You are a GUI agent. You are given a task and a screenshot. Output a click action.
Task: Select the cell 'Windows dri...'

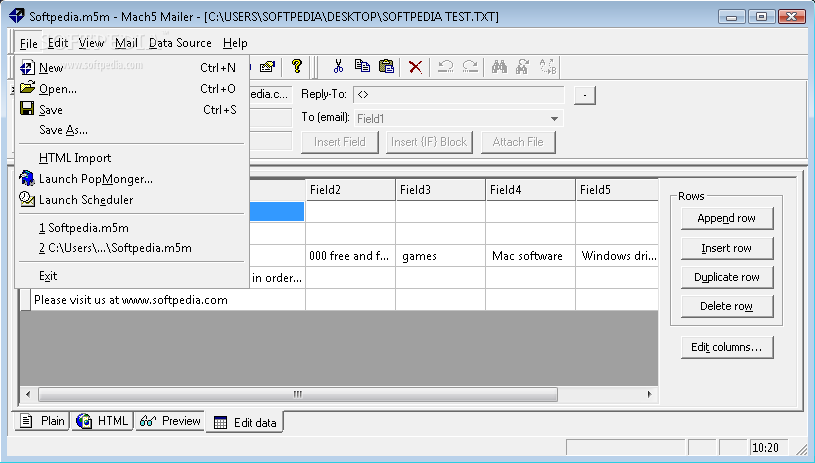(617, 256)
